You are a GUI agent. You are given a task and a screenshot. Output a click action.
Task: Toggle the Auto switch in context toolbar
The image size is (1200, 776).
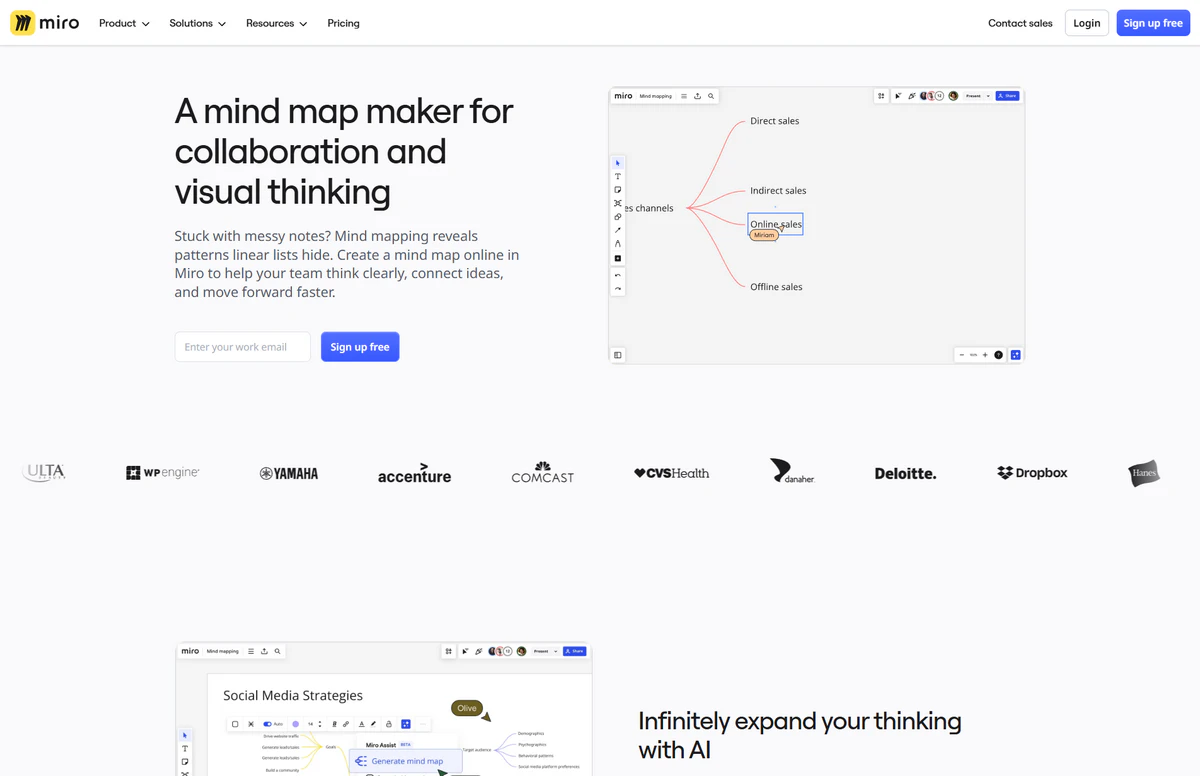point(268,724)
